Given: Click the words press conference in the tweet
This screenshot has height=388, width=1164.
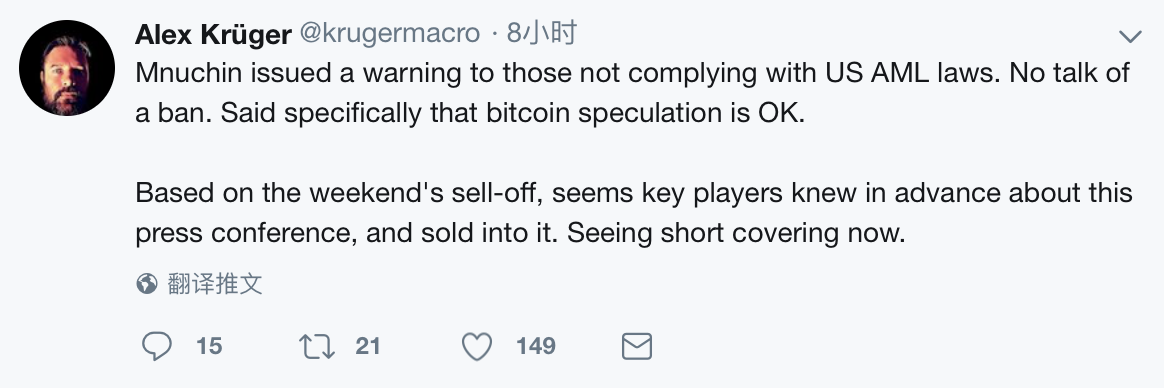Looking at the screenshot, I should [244, 234].
